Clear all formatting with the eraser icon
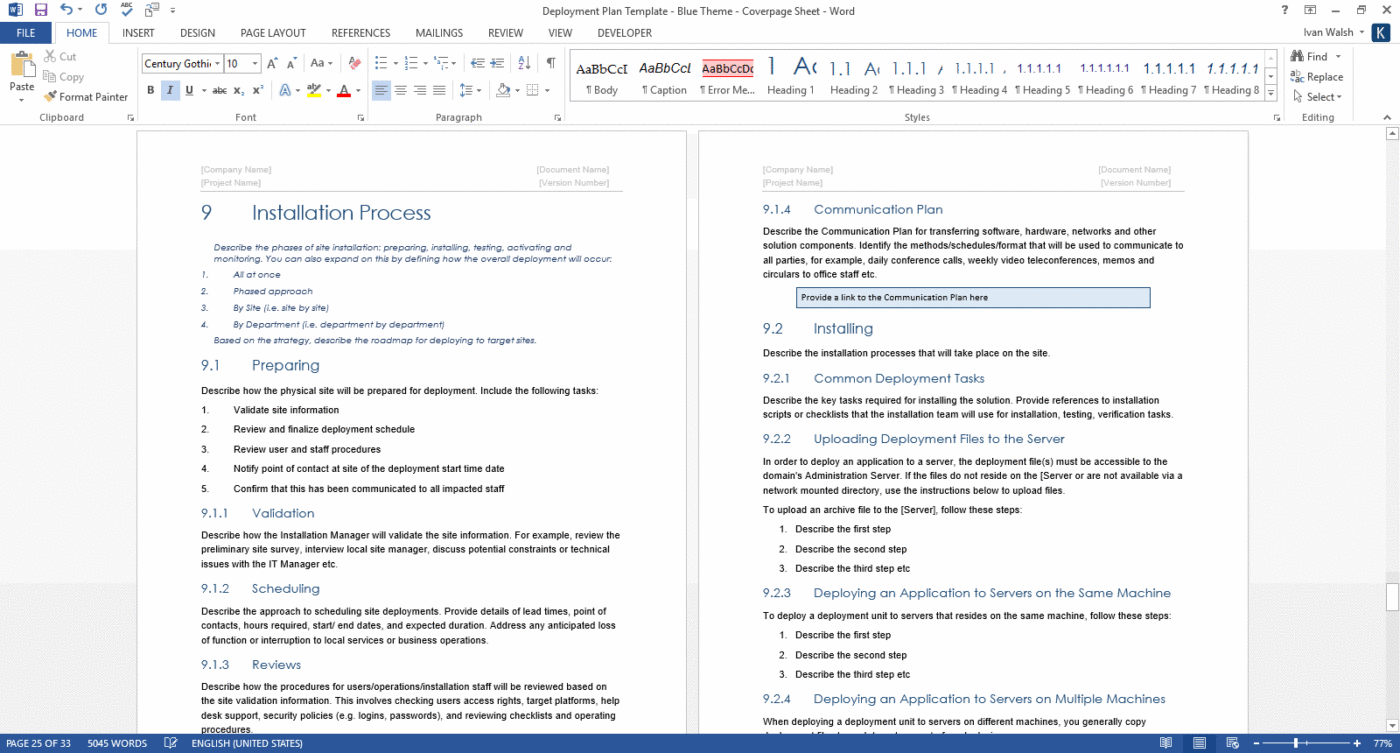 353,62
